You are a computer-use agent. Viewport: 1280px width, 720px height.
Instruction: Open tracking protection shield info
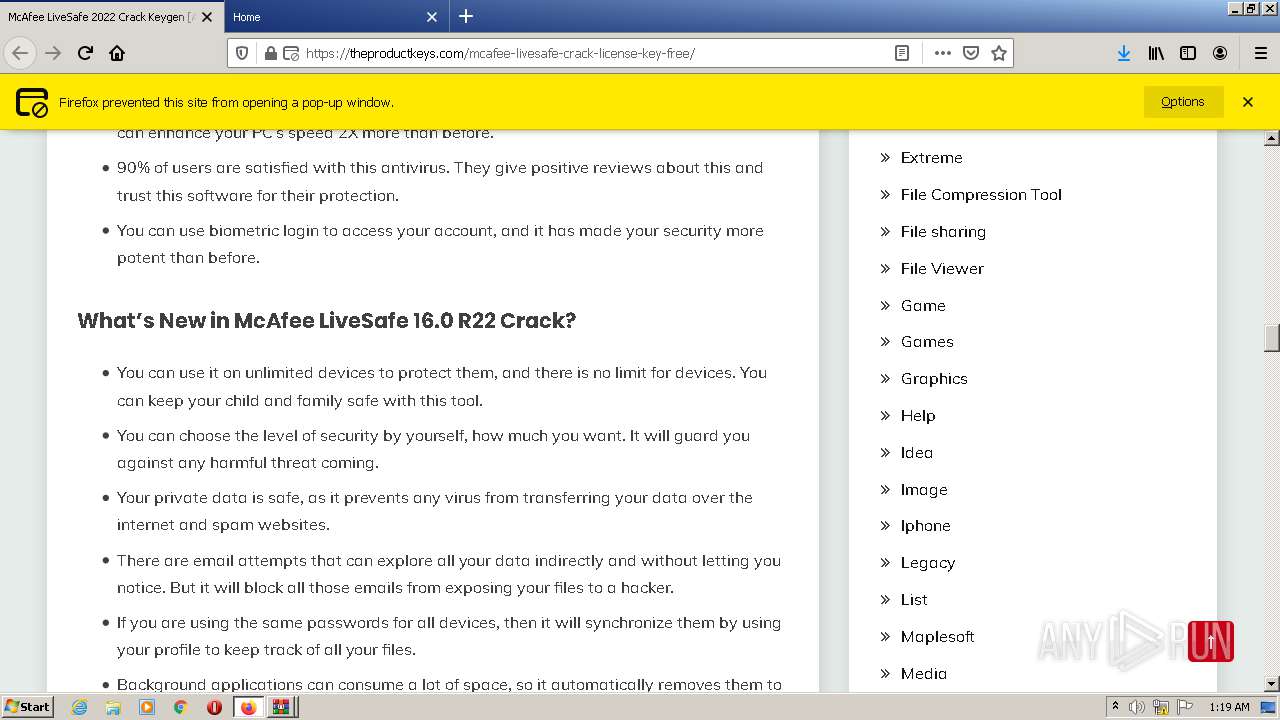pyautogui.click(x=241, y=53)
